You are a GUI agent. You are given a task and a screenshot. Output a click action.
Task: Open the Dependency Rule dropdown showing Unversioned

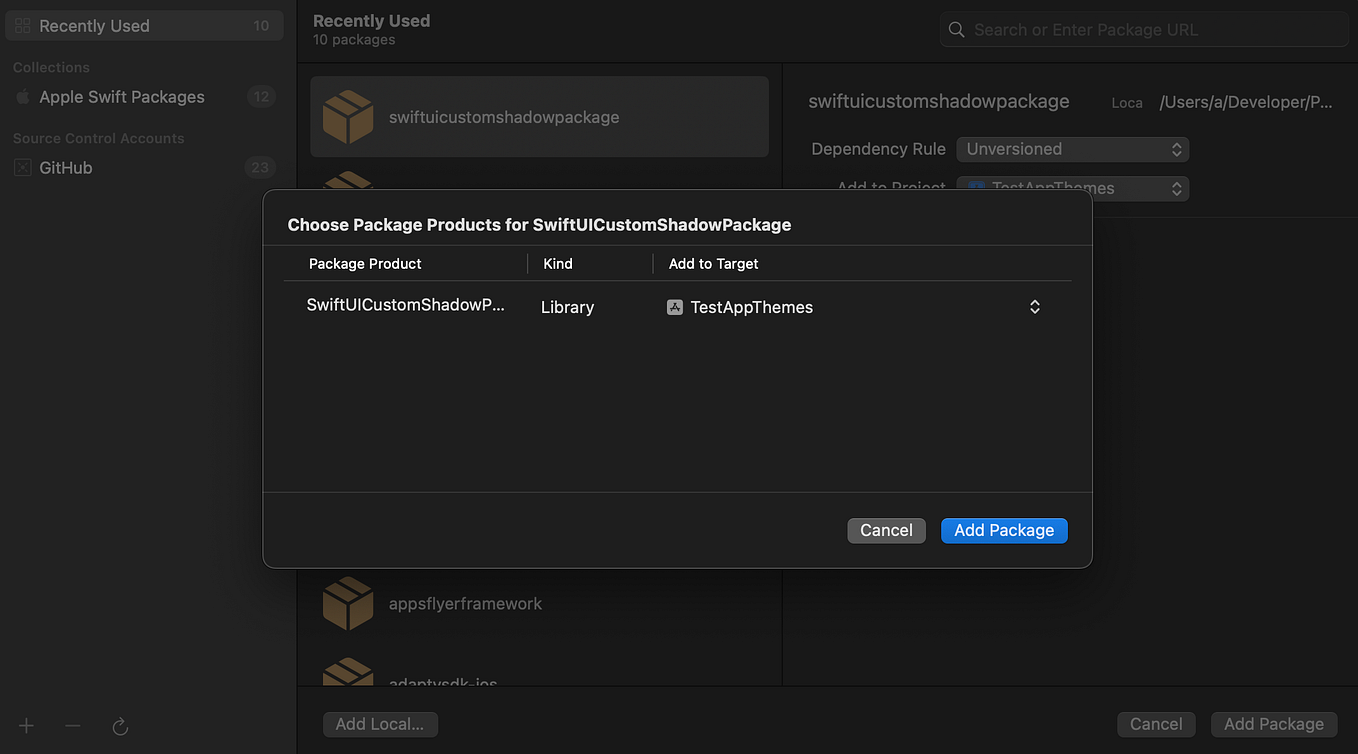[1072, 149]
